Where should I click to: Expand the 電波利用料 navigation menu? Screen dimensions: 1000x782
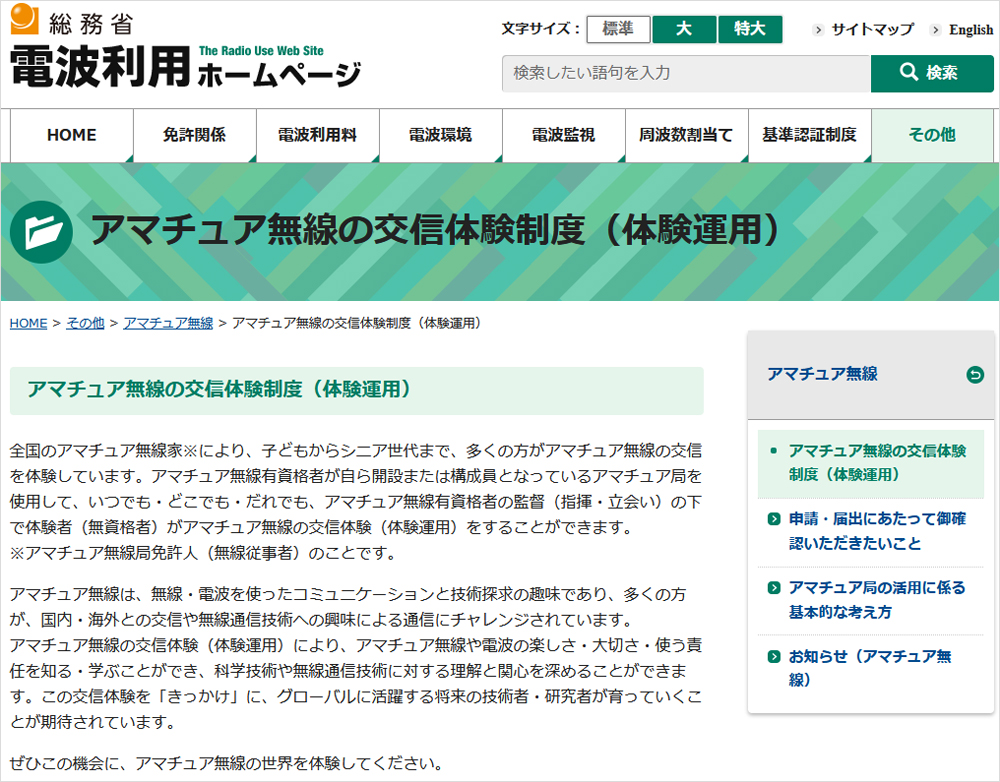(317, 135)
